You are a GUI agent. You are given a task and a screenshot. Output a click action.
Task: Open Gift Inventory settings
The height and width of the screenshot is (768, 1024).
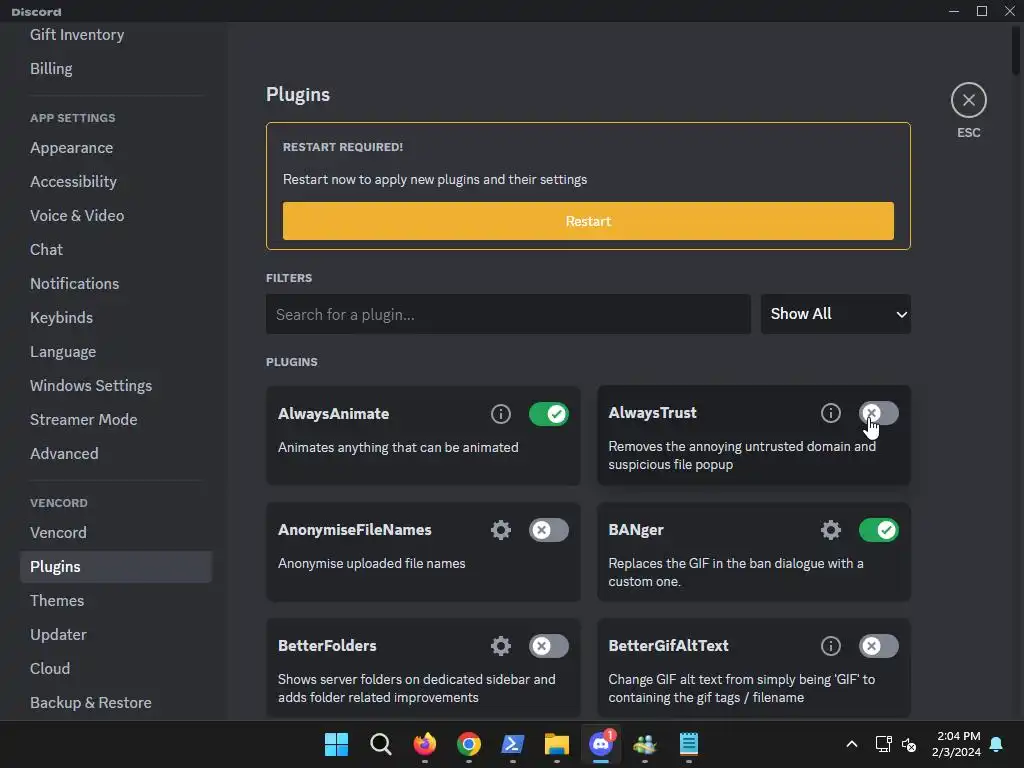pyautogui.click(x=77, y=35)
